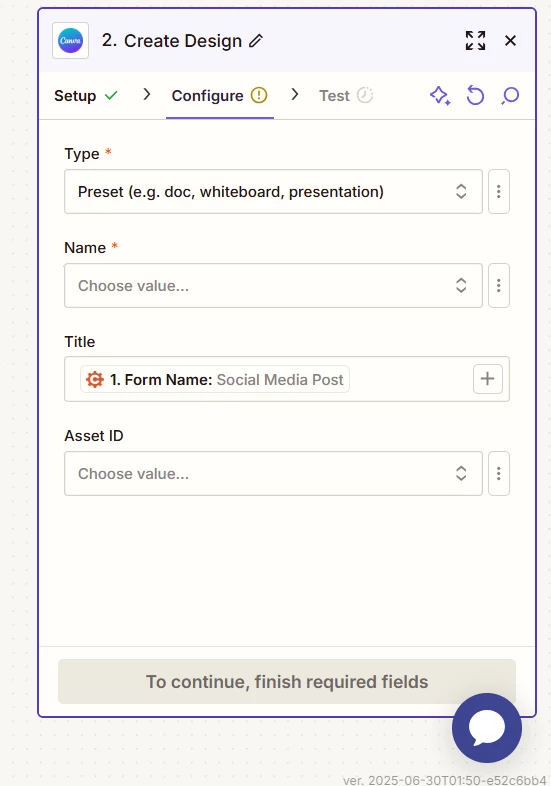
Task: Click the Canva app icon
Action: coord(71,41)
